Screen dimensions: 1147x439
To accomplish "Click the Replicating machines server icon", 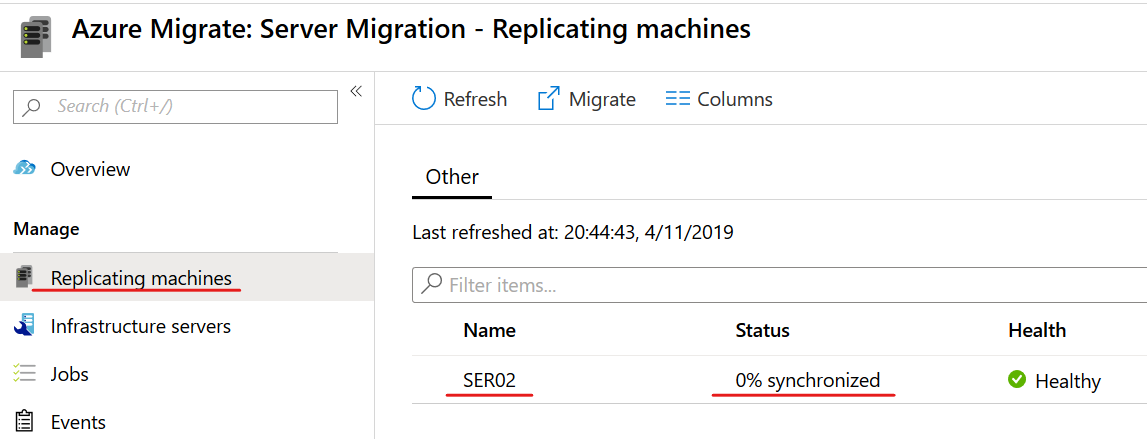I will coord(24,277).
